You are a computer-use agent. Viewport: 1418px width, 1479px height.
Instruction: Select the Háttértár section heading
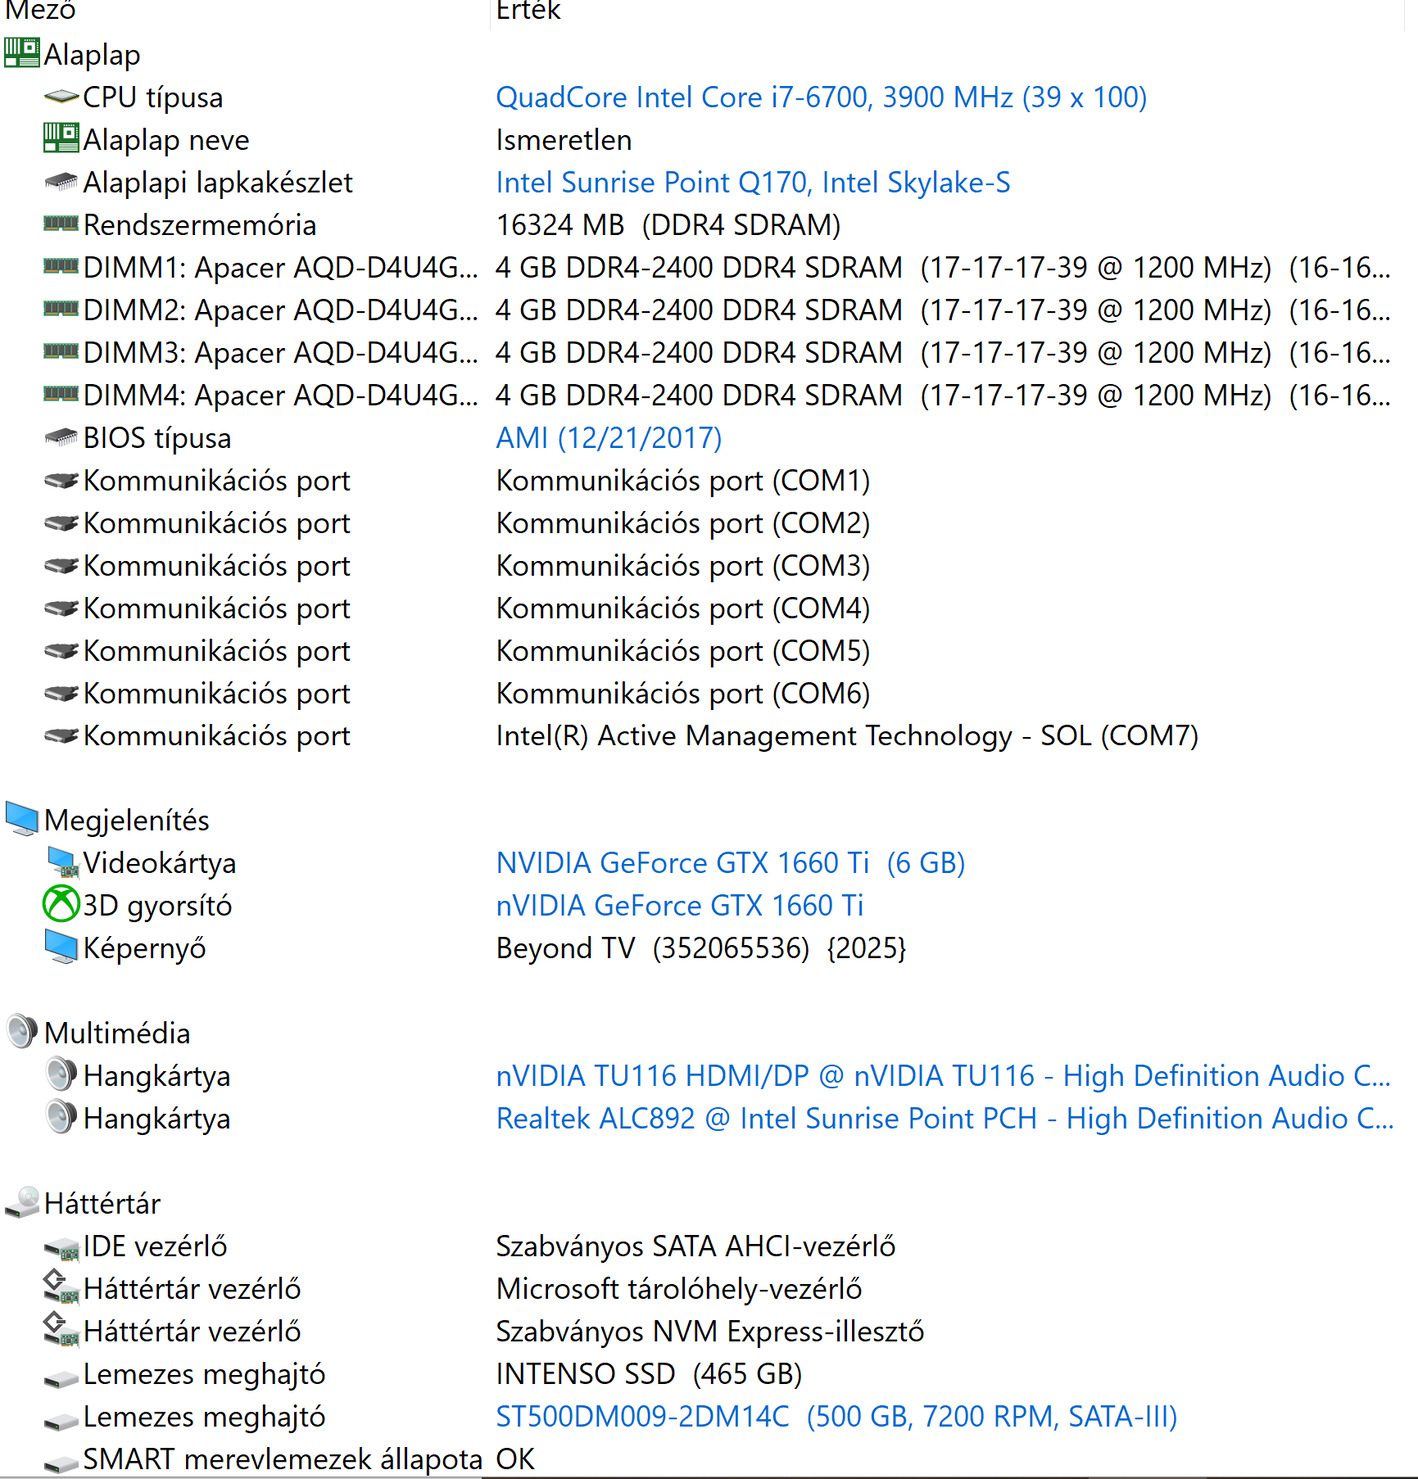point(102,1203)
